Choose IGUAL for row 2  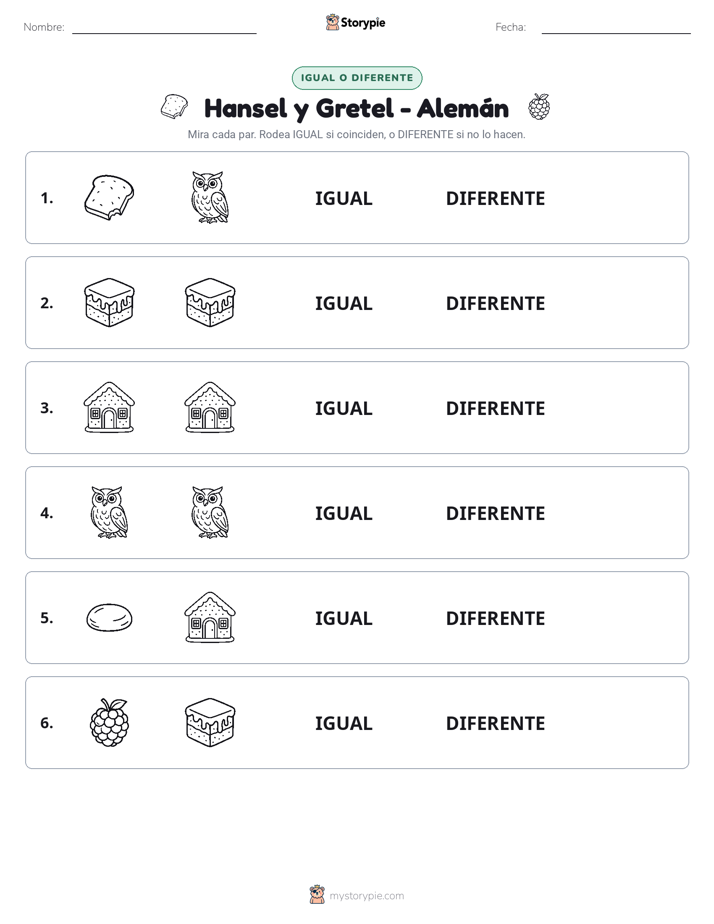[x=343, y=303]
